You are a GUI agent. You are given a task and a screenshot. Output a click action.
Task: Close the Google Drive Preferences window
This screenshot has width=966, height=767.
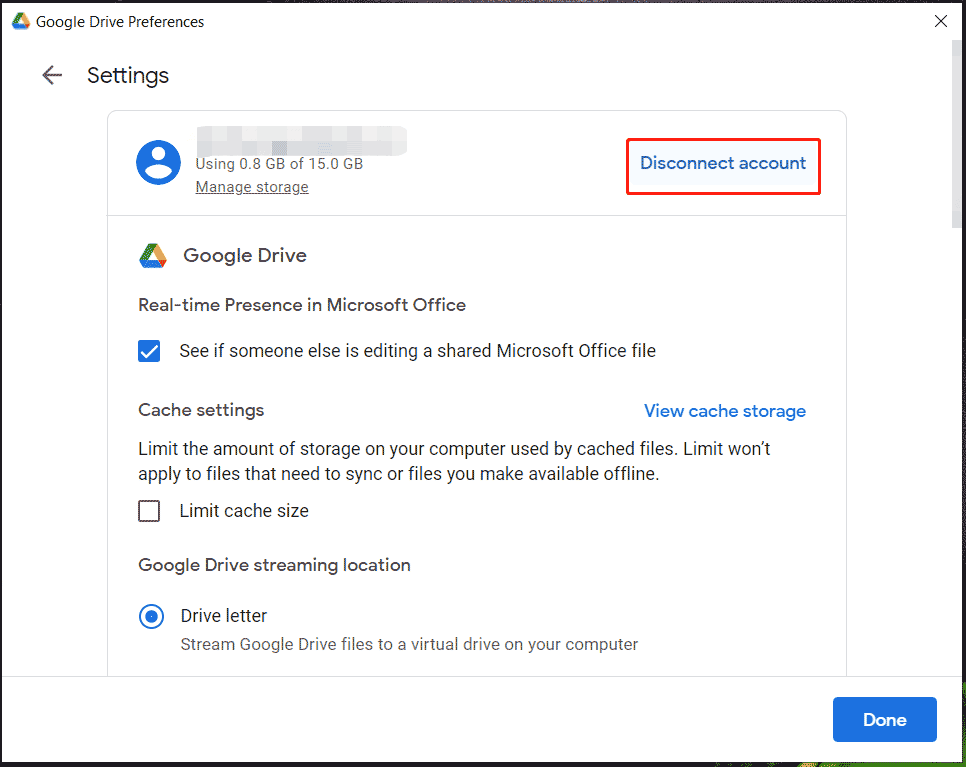click(x=940, y=21)
